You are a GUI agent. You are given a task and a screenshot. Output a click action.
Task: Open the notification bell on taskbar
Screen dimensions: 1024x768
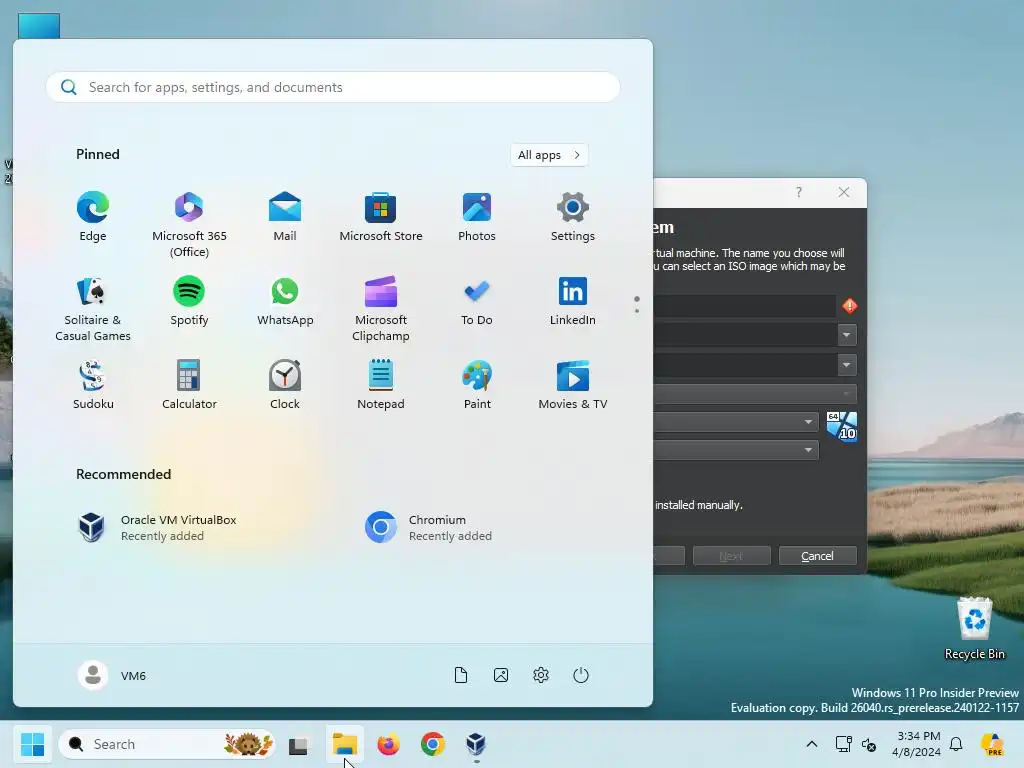[956, 744]
